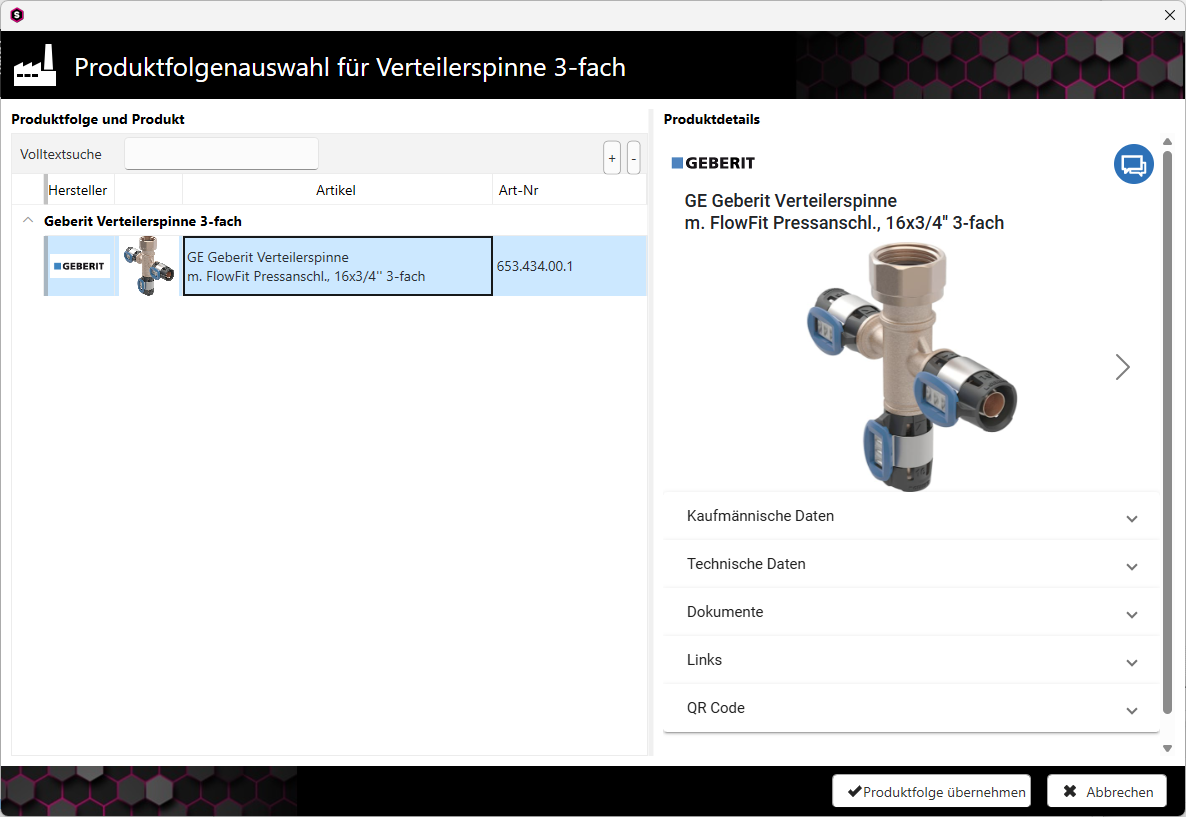This screenshot has height=817, width=1186.
Task: Click Abbrechen button
Action: point(1107,791)
